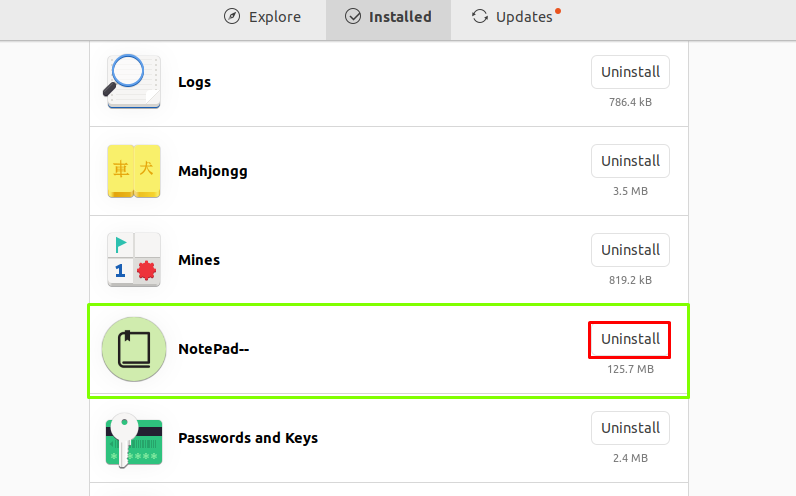Open the Mines list entry title
Viewport: 796px width, 496px height.
[x=199, y=260]
